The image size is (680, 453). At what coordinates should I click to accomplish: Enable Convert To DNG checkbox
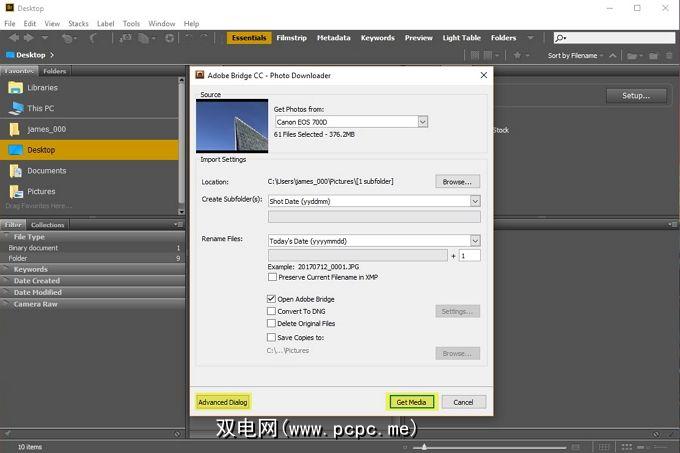tap(271, 311)
